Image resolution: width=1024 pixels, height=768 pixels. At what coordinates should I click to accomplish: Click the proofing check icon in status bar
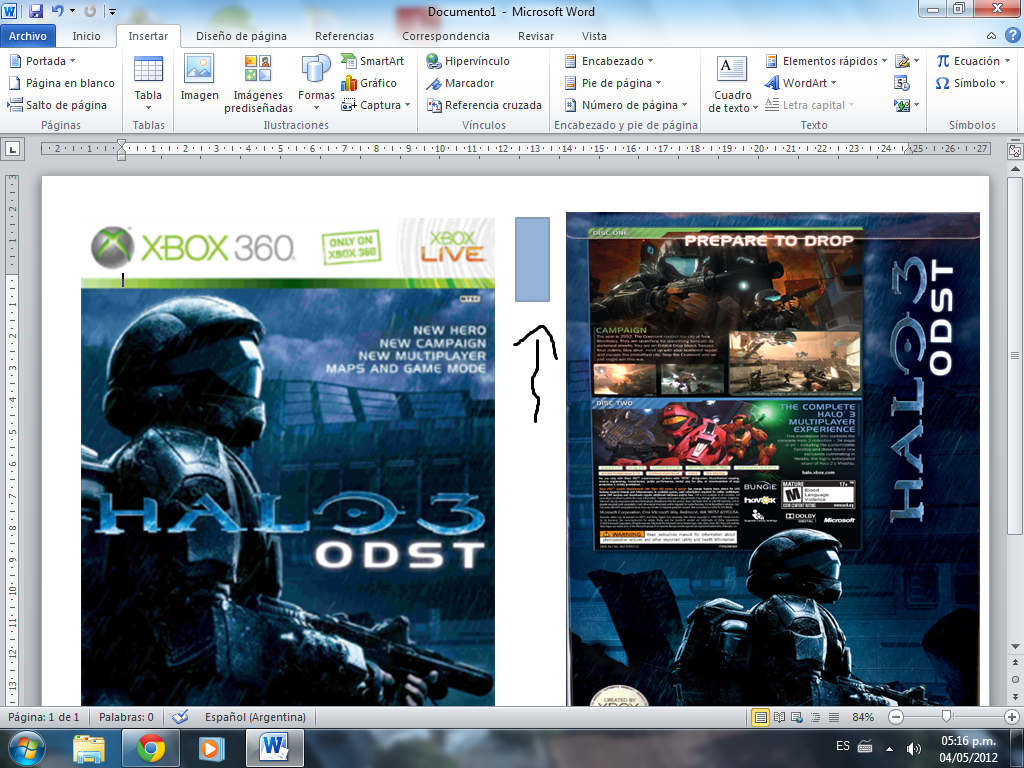point(180,717)
